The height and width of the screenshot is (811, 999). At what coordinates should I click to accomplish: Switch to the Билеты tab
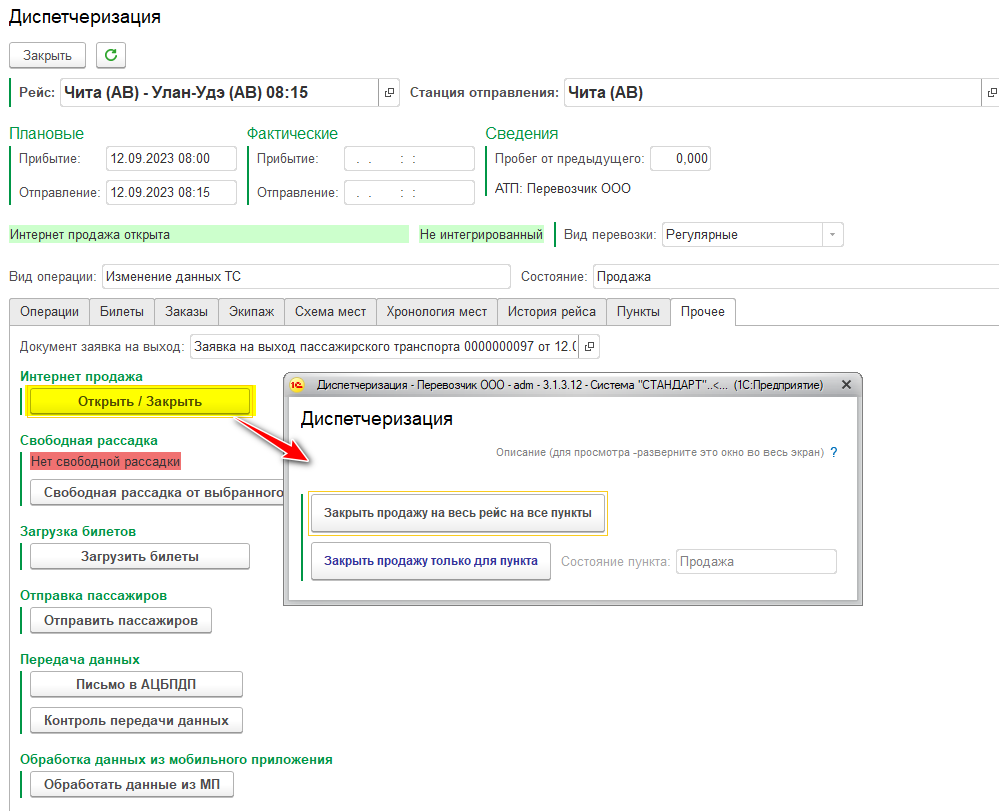(122, 312)
